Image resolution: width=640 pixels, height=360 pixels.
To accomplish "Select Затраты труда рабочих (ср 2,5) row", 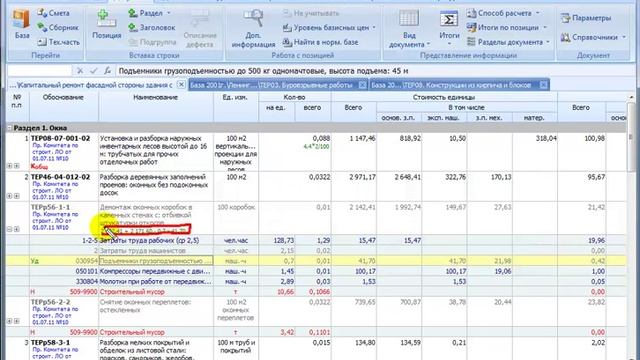I will pos(316,240).
